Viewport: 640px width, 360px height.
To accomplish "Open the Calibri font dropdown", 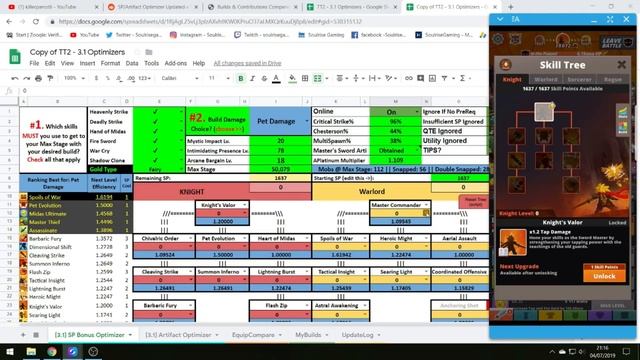I will click(180, 78).
